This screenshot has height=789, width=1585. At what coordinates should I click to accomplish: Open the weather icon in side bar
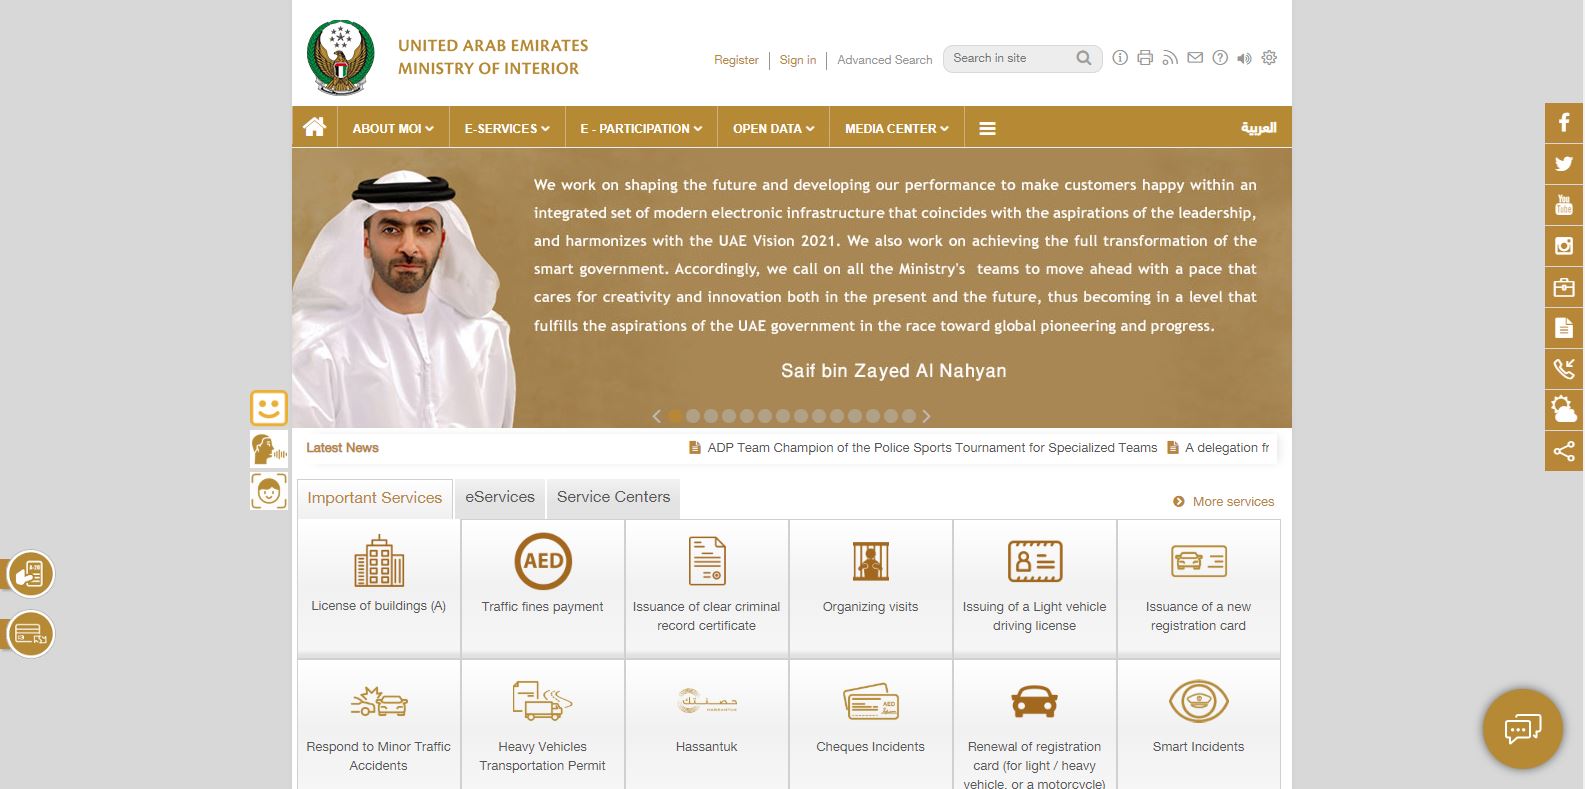pos(1564,410)
